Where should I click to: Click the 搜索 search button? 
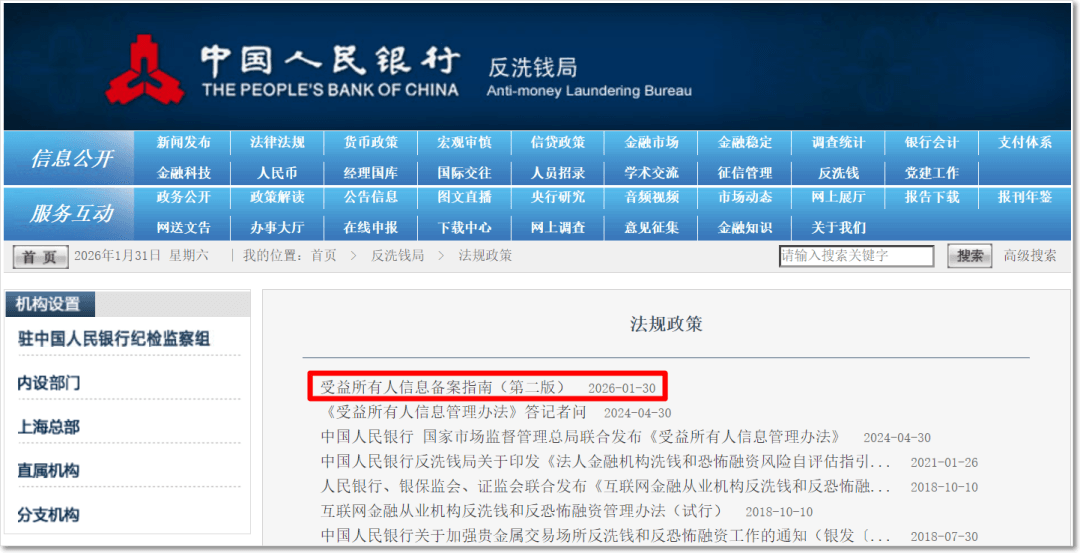tap(970, 255)
